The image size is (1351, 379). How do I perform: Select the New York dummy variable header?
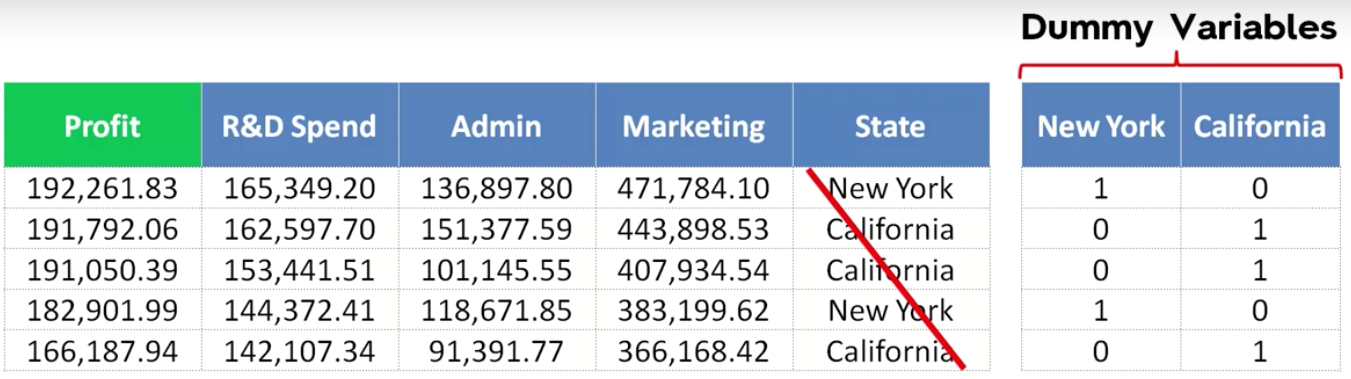pos(1101,125)
